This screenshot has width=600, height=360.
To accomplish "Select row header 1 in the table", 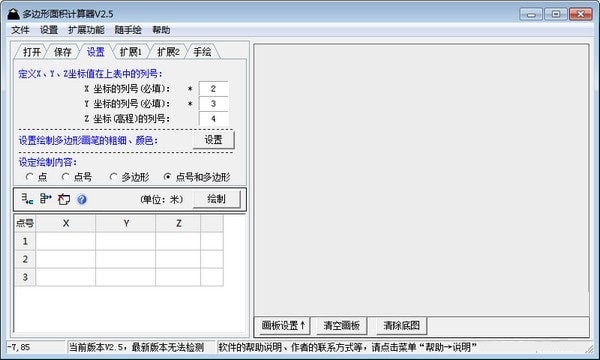I will pos(25,241).
